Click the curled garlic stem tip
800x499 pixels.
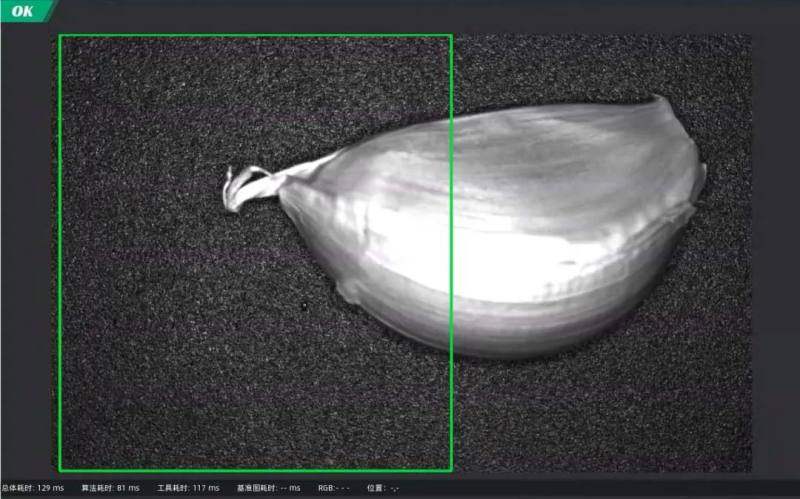tap(232, 193)
